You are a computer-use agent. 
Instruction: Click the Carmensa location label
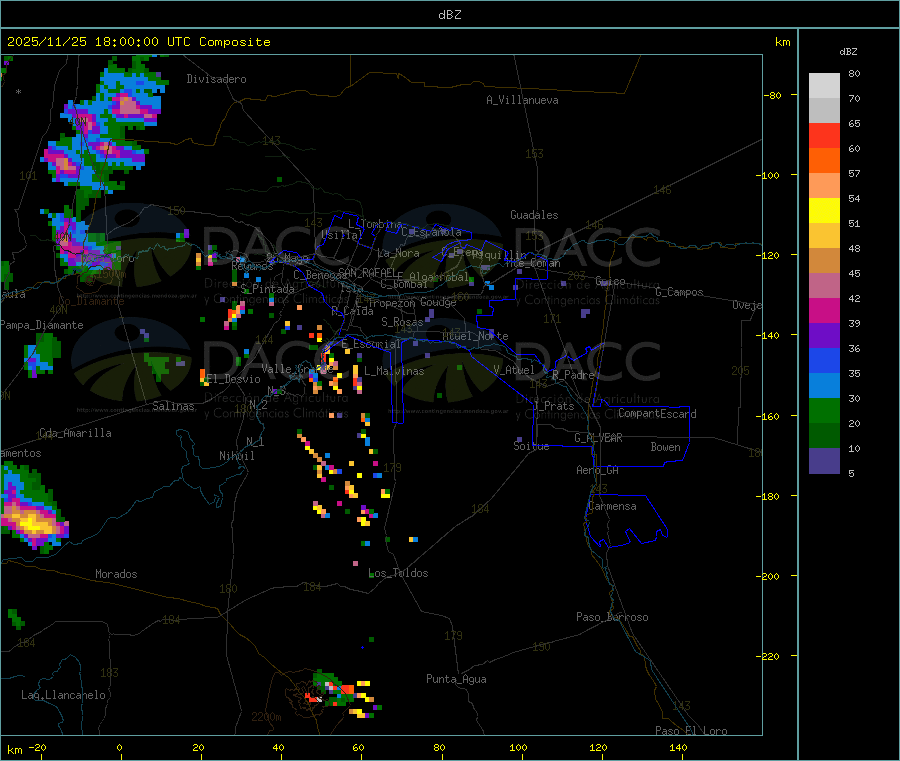[612, 506]
